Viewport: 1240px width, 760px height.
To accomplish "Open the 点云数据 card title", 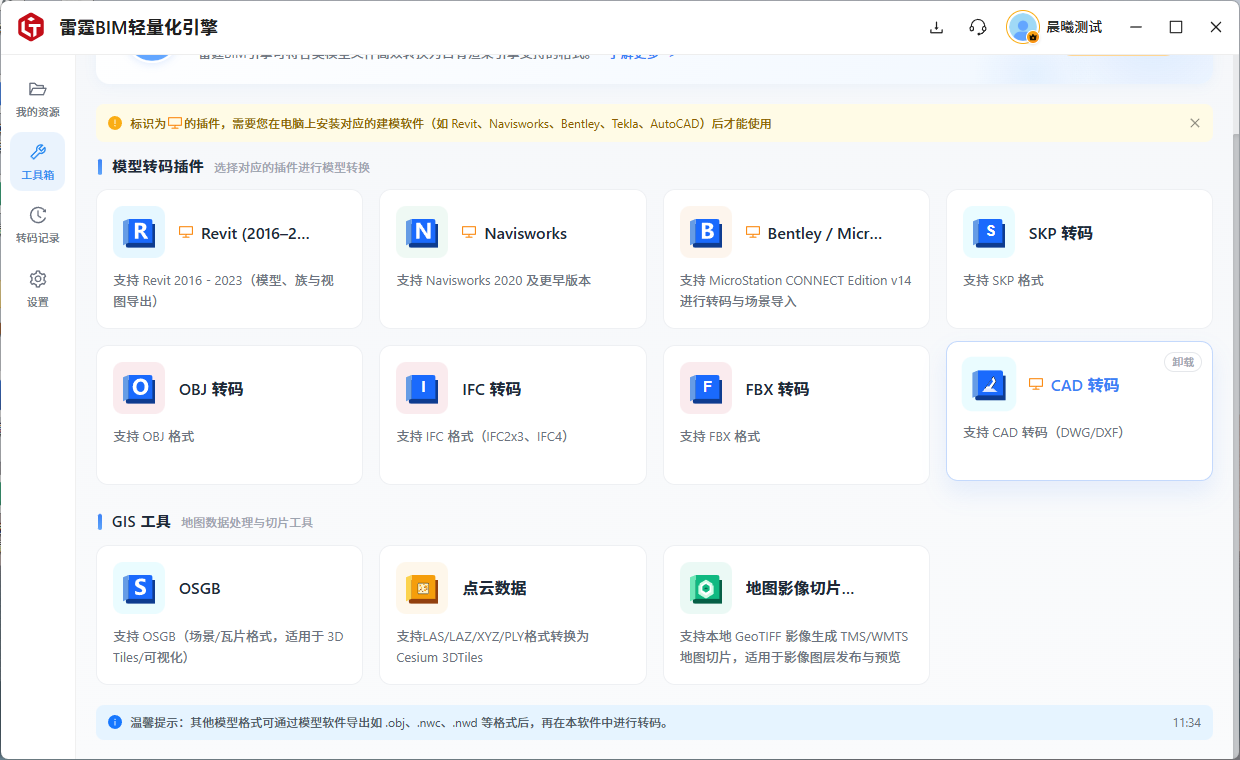I will [x=494, y=588].
